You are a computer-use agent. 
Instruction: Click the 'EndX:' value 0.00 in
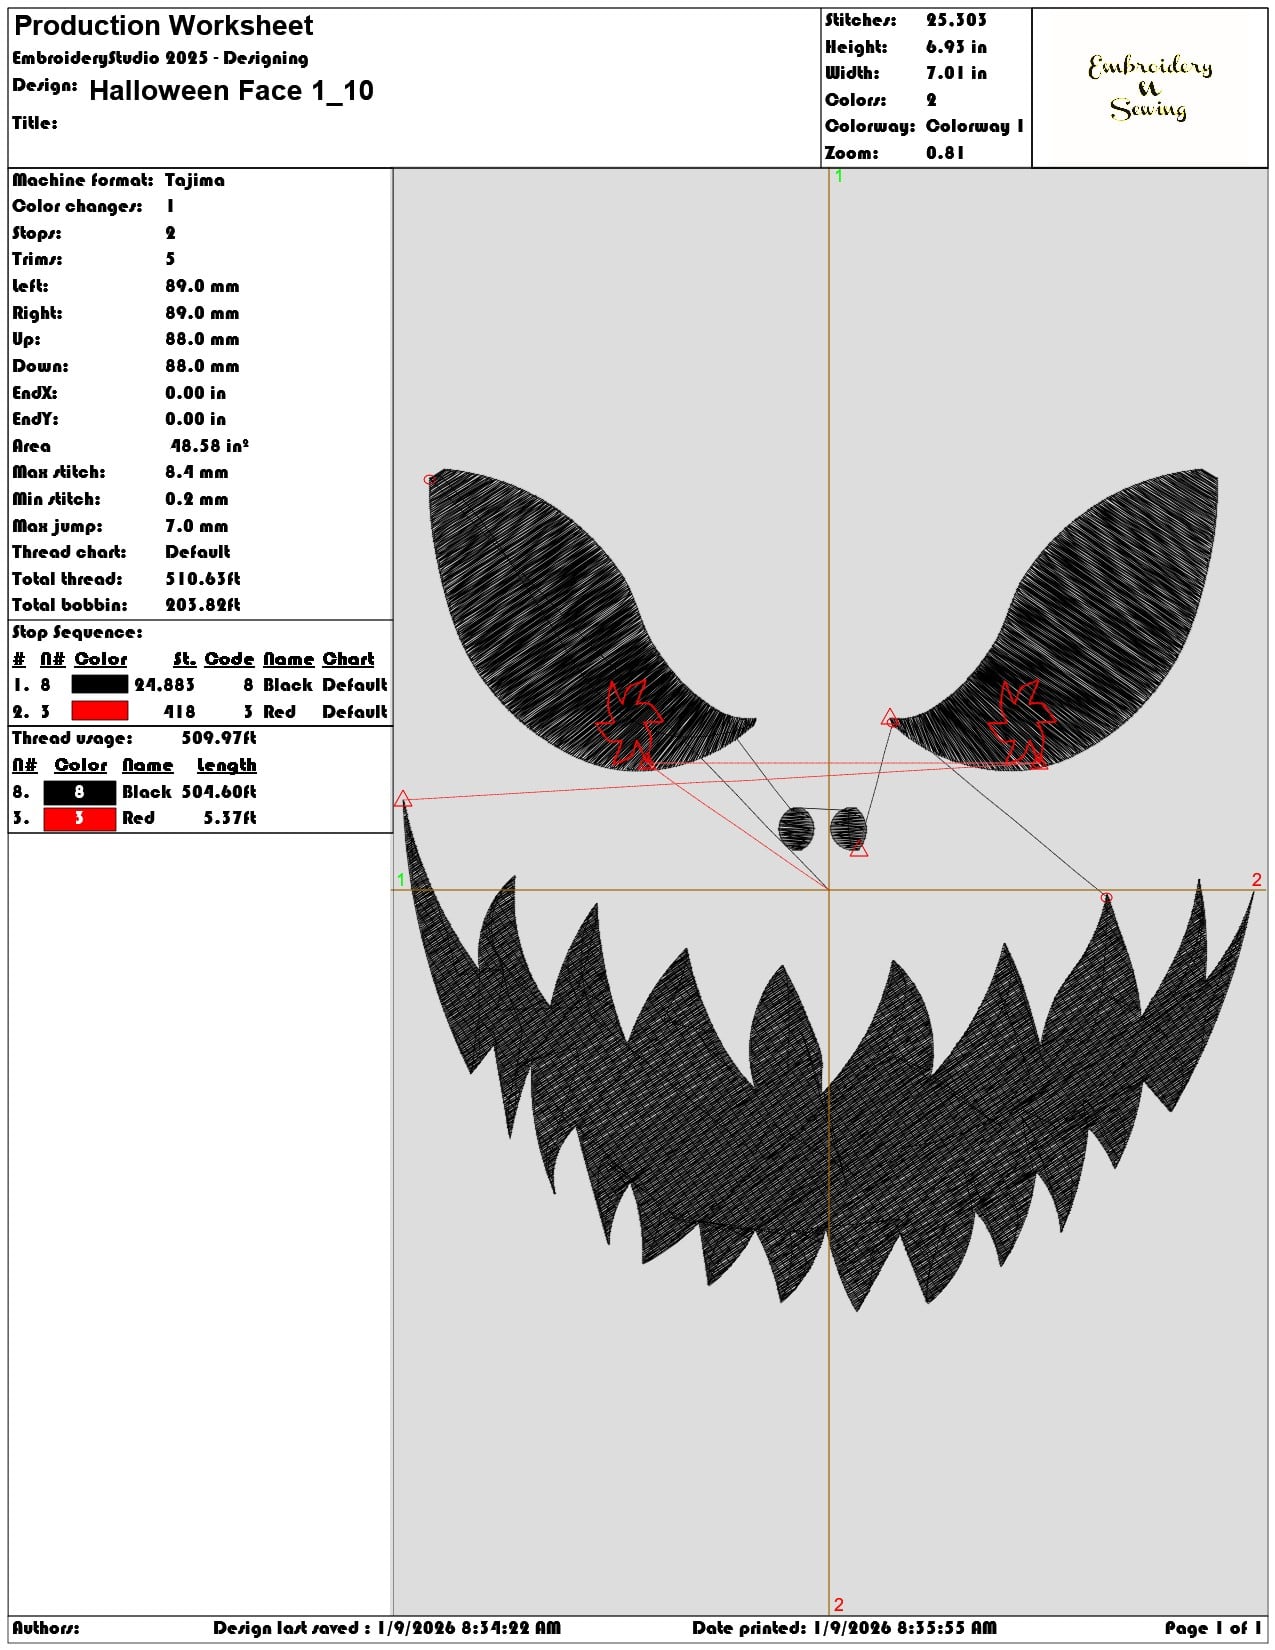point(195,393)
